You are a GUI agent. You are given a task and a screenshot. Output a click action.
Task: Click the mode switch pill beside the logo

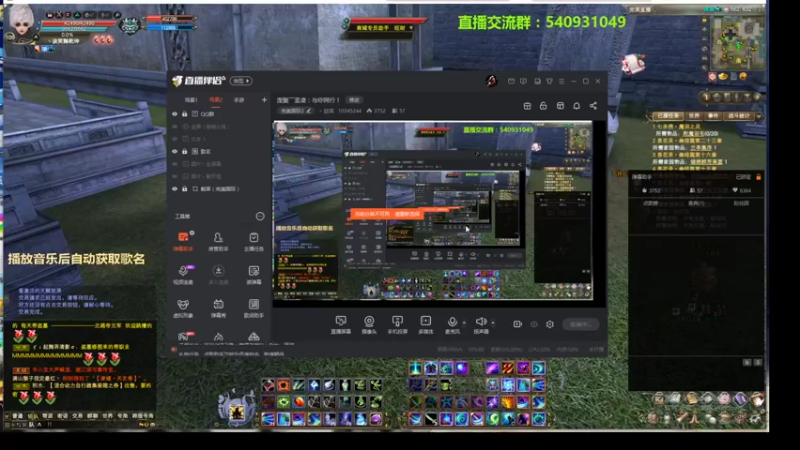point(241,81)
